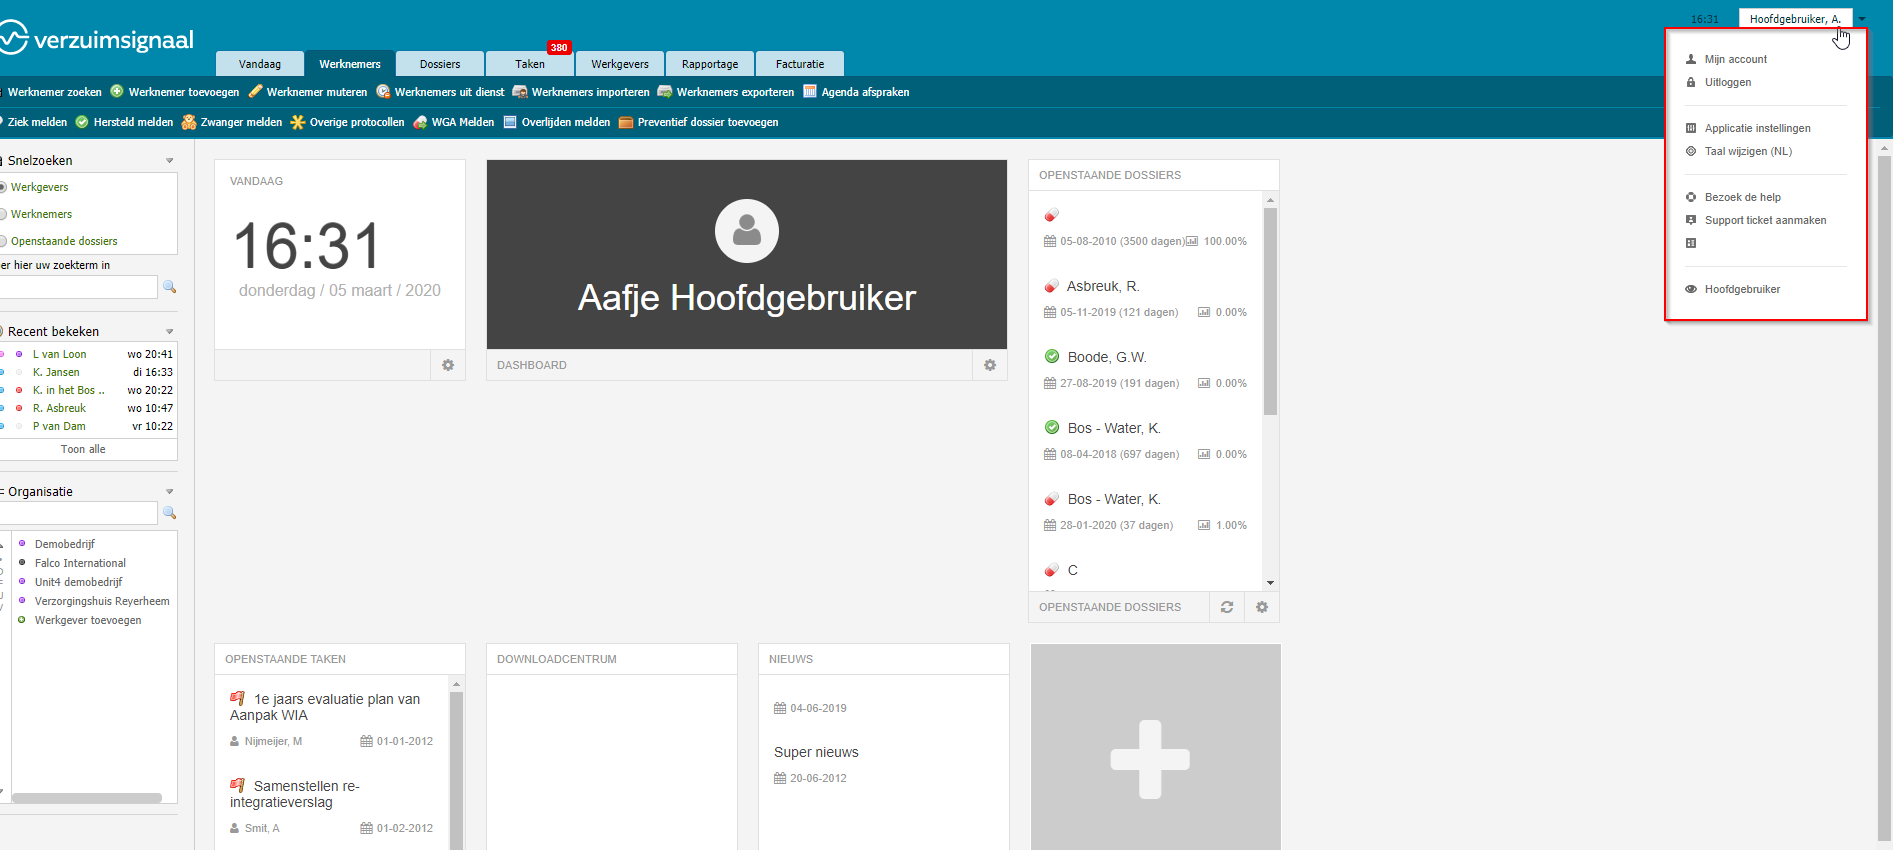The width and height of the screenshot is (1893, 850).
Task: Open Falco International in the organisation tree
Action: [80, 563]
